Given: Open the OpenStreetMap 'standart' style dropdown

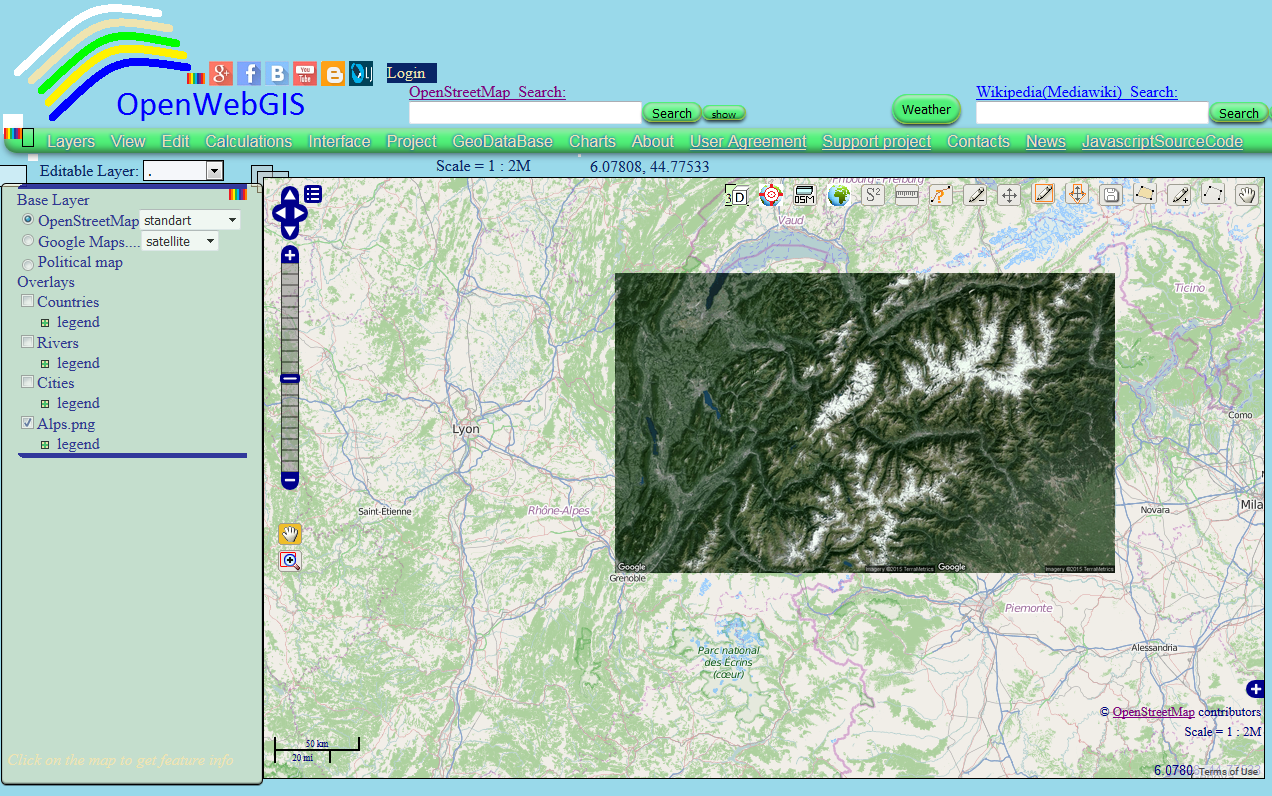Looking at the screenshot, I should 191,219.
